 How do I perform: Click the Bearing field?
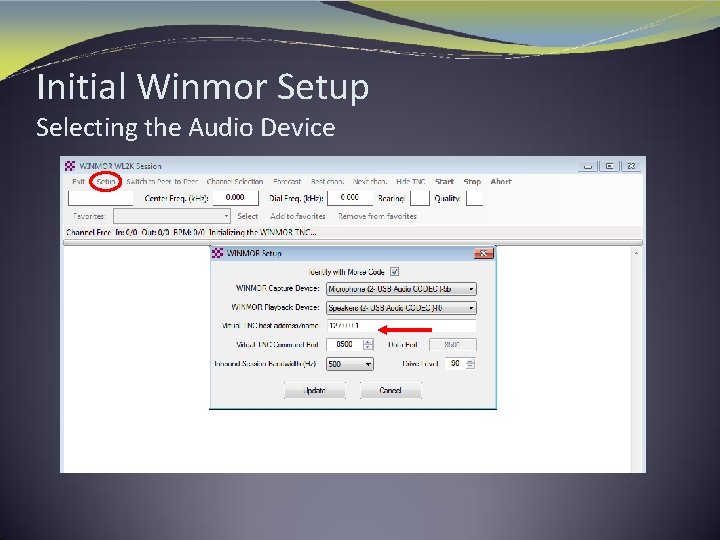tap(419, 198)
